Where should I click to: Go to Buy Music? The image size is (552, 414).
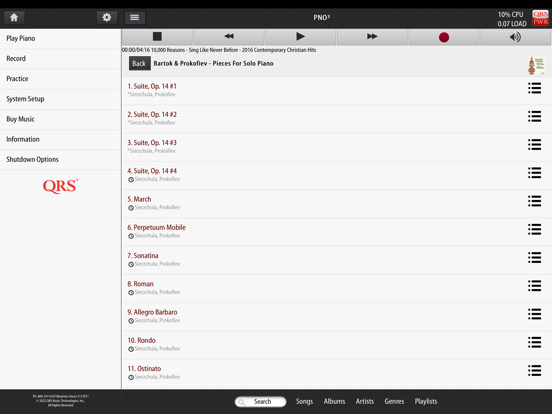(61, 119)
